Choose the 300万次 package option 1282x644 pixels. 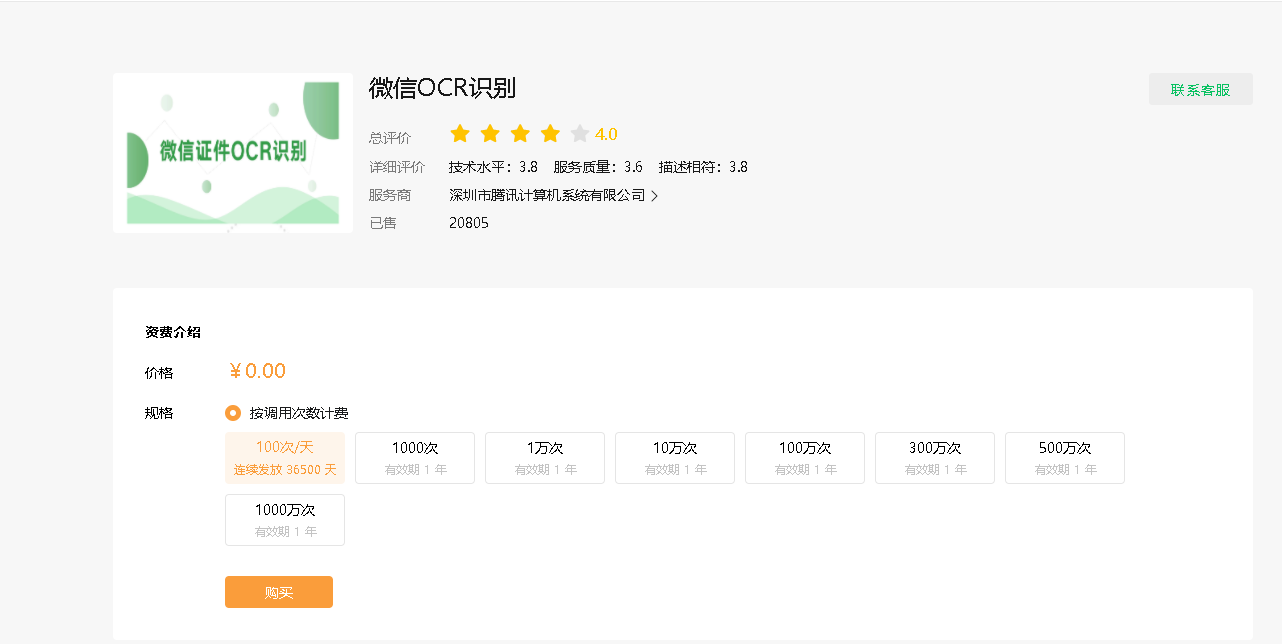click(x=935, y=458)
